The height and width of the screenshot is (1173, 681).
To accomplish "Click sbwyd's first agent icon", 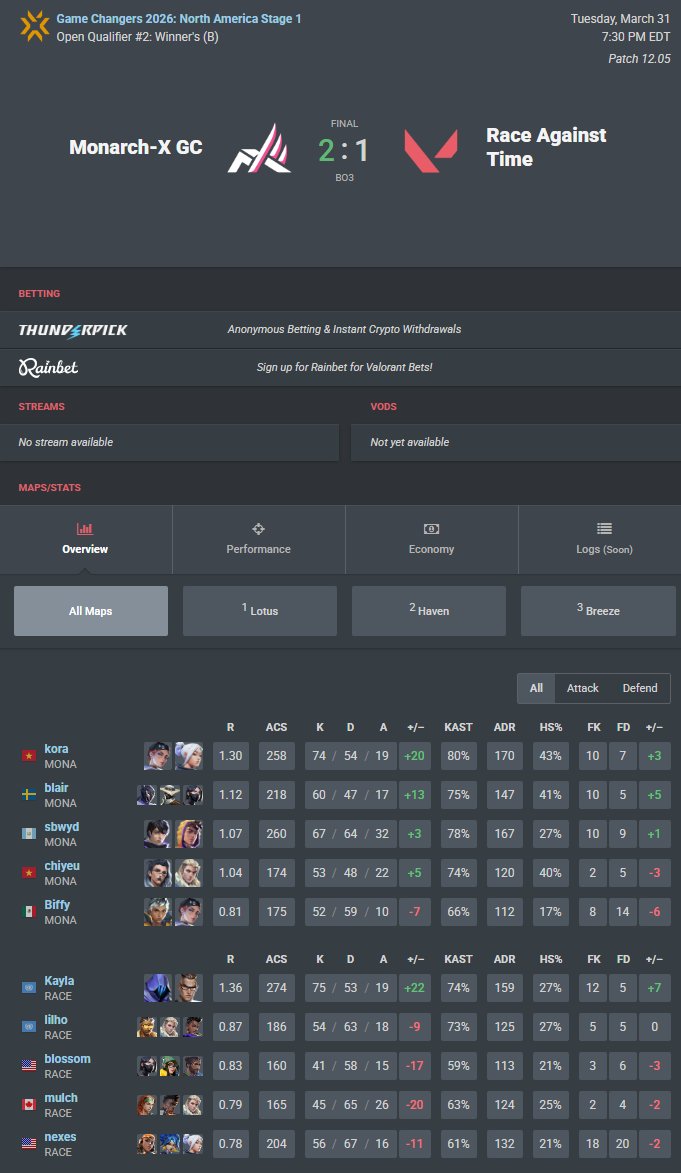I will (157, 834).
